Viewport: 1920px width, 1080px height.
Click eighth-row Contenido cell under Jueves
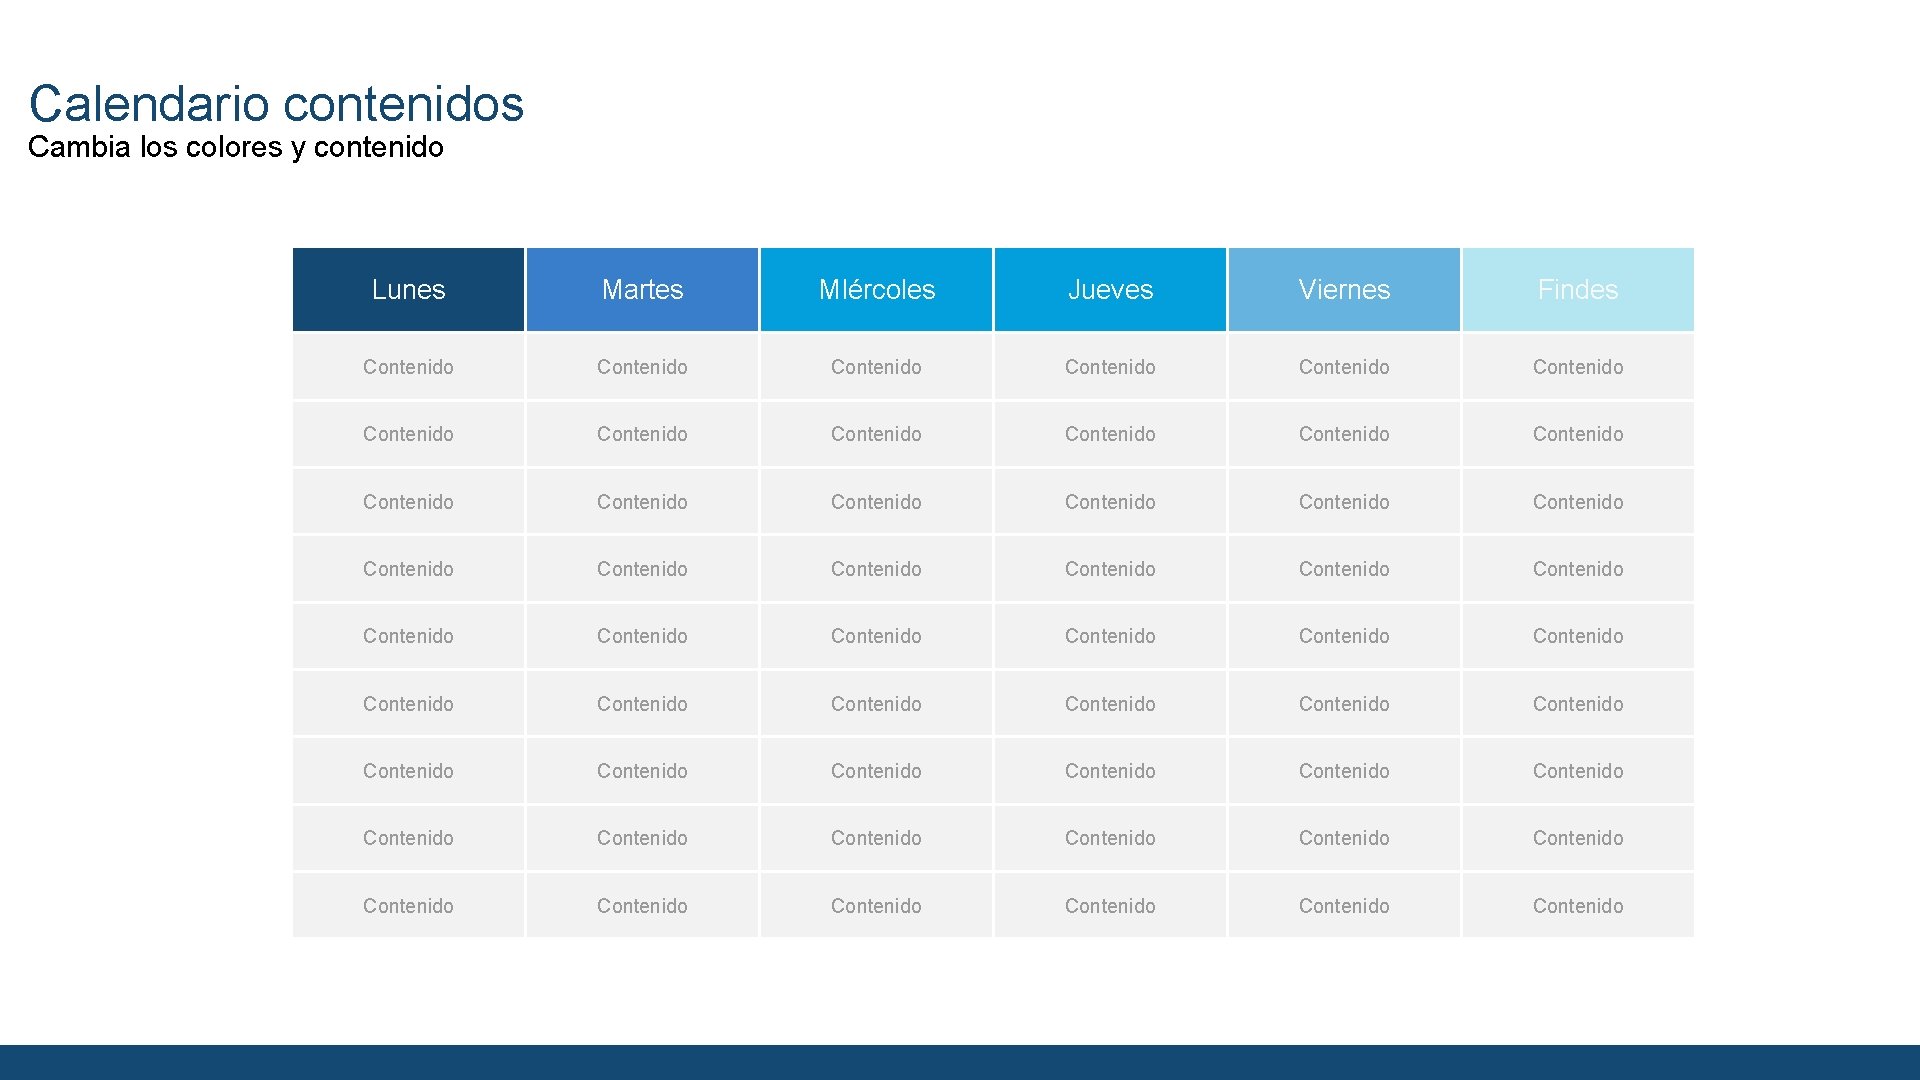[x=1110, y=838]
